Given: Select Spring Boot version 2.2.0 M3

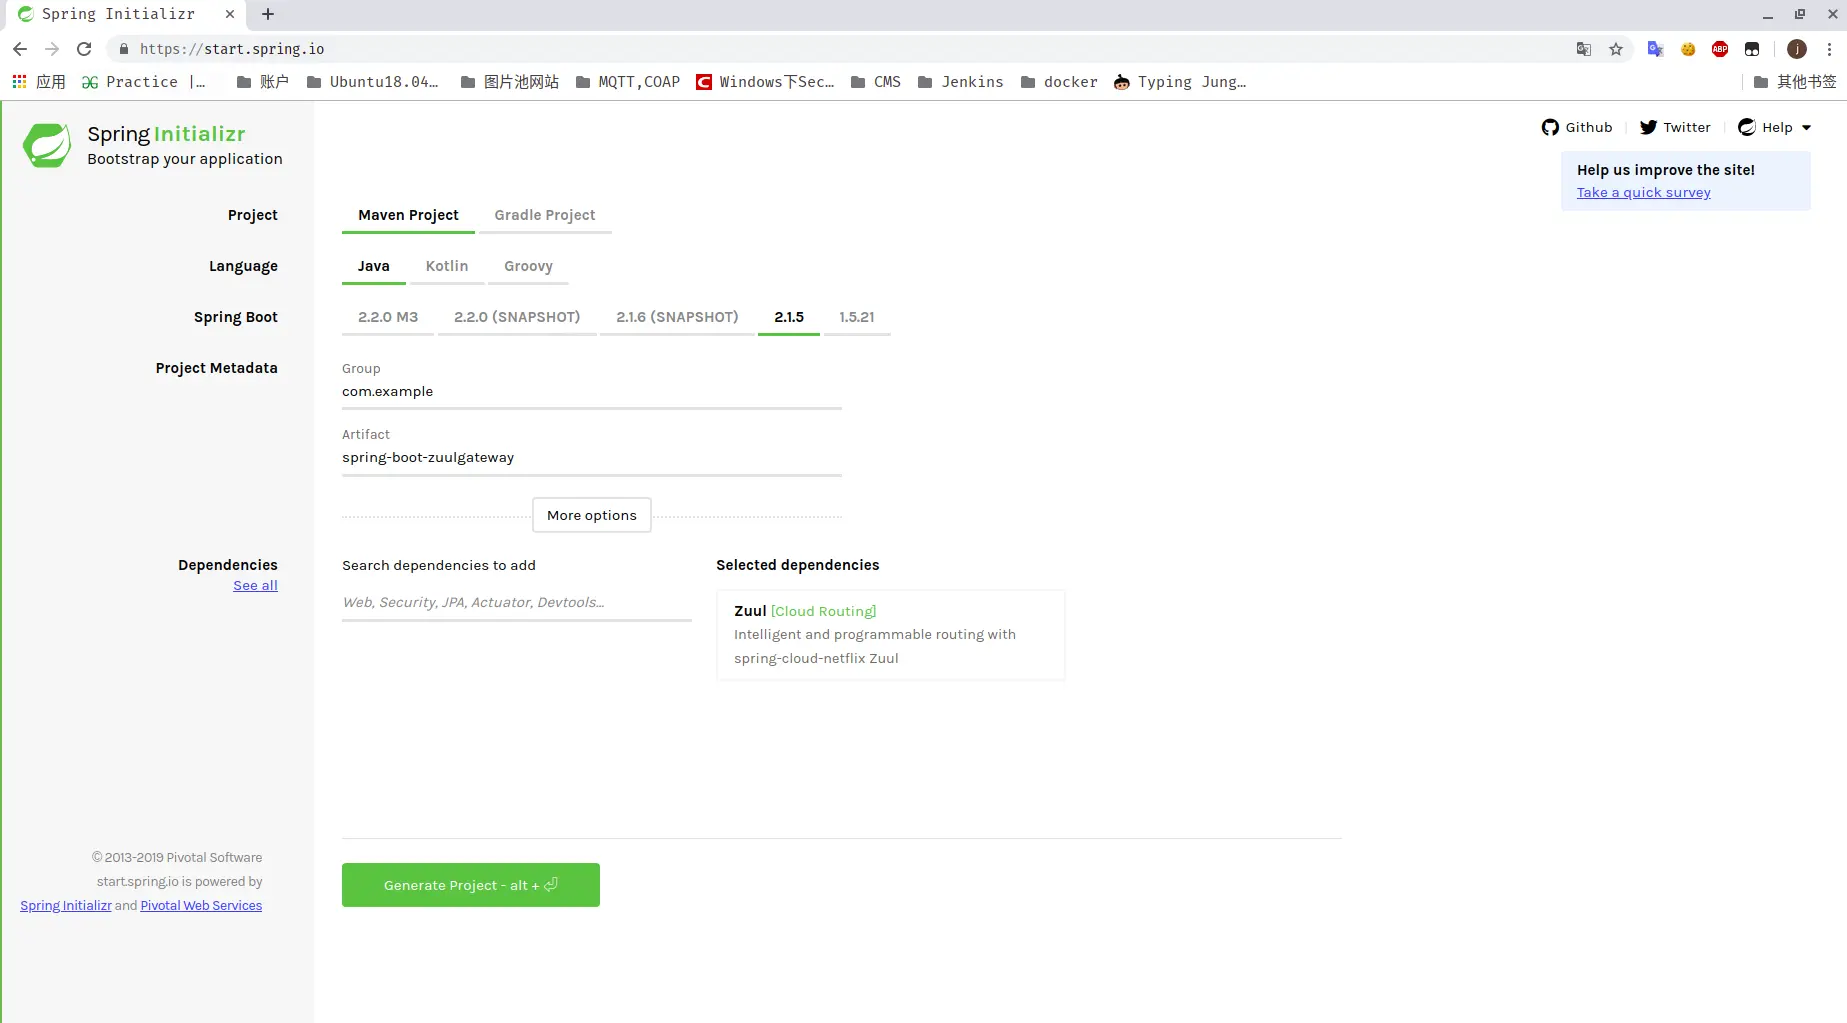Looking at the screenshot, I should click(388, 317).
